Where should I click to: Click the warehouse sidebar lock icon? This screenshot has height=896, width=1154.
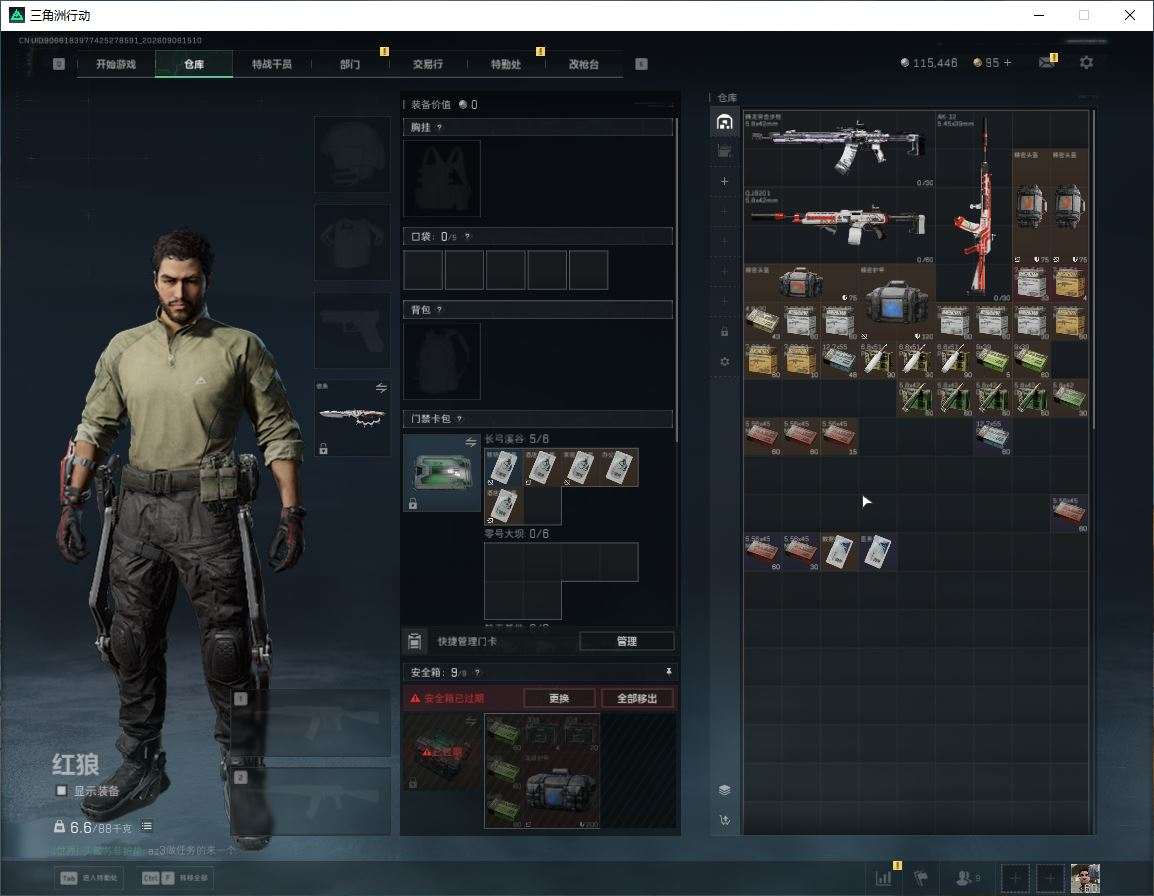[x=724, y=331]
